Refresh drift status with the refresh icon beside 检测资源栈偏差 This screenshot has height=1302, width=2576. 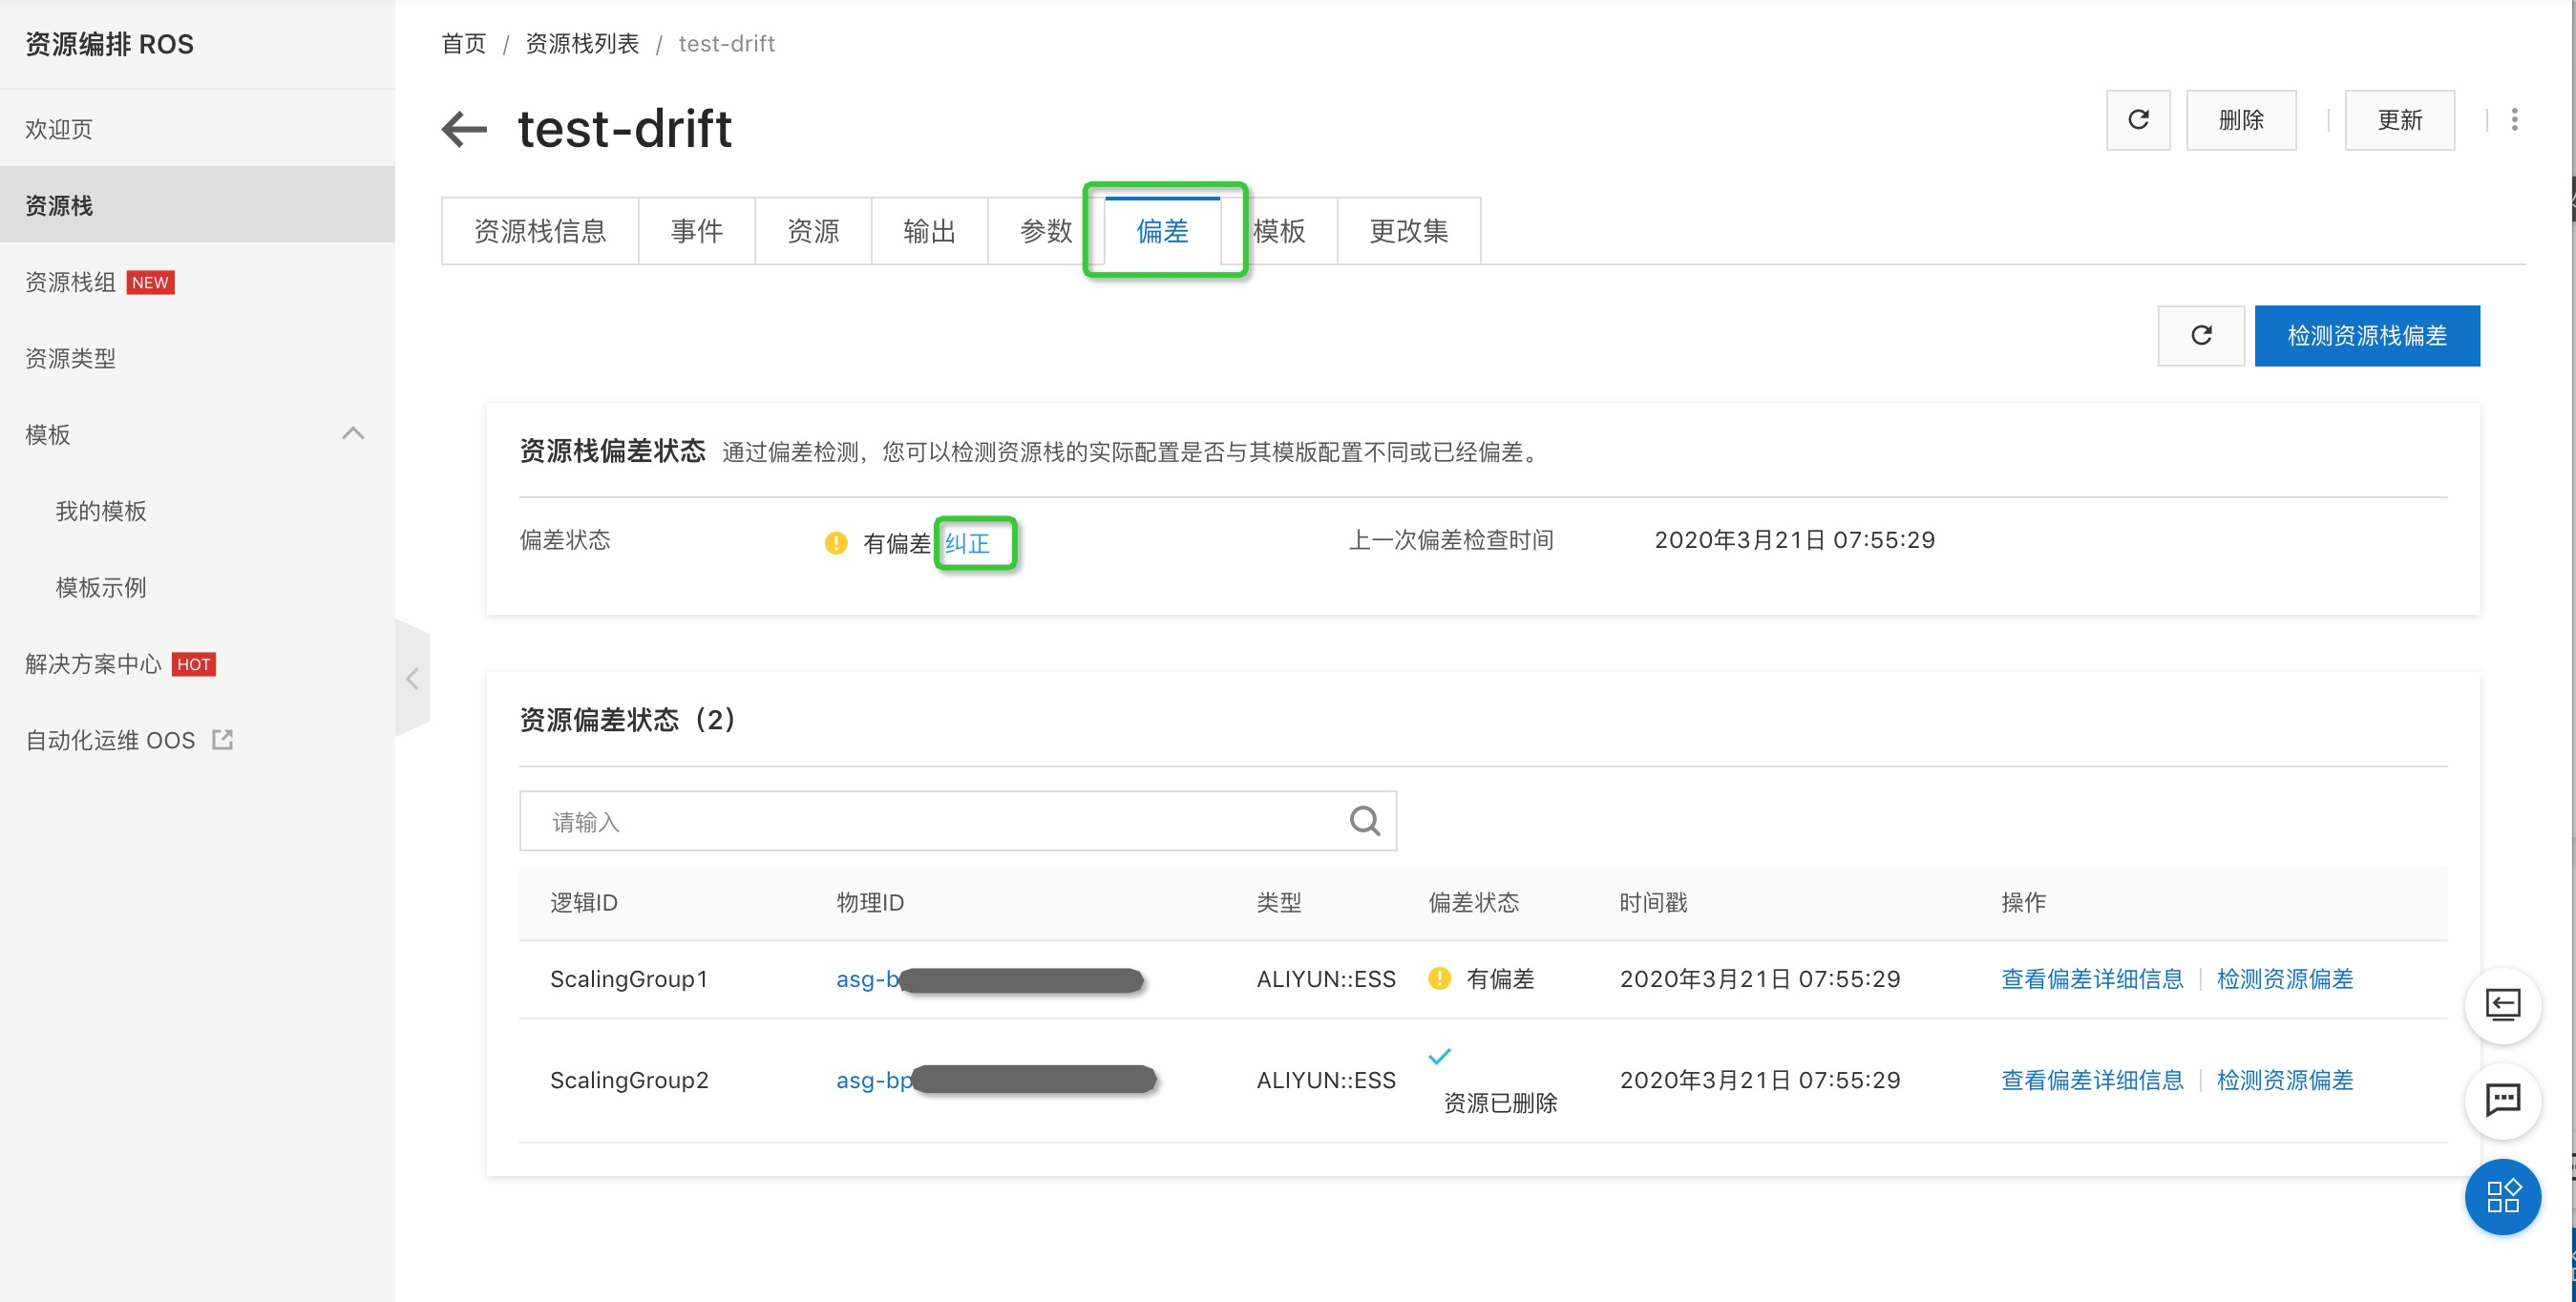(2201, 336)
